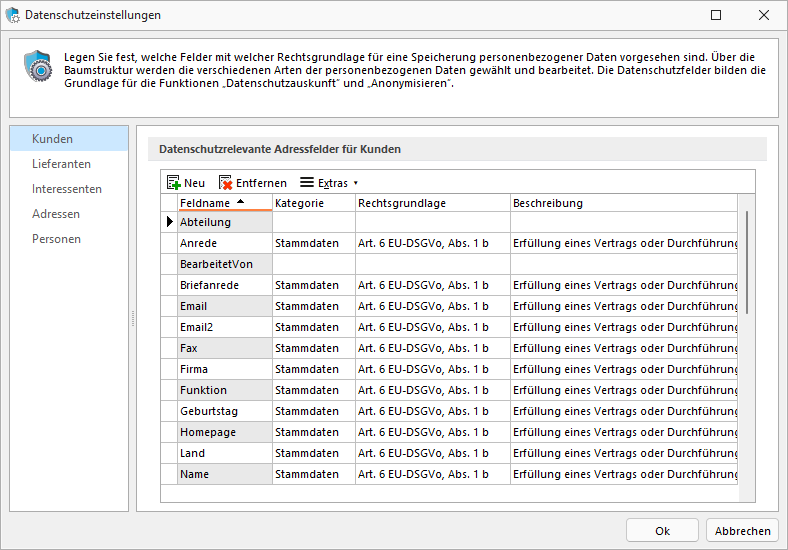Click the table's vertical scrollbar thumb
788x550 pixels.
[747, 262]
